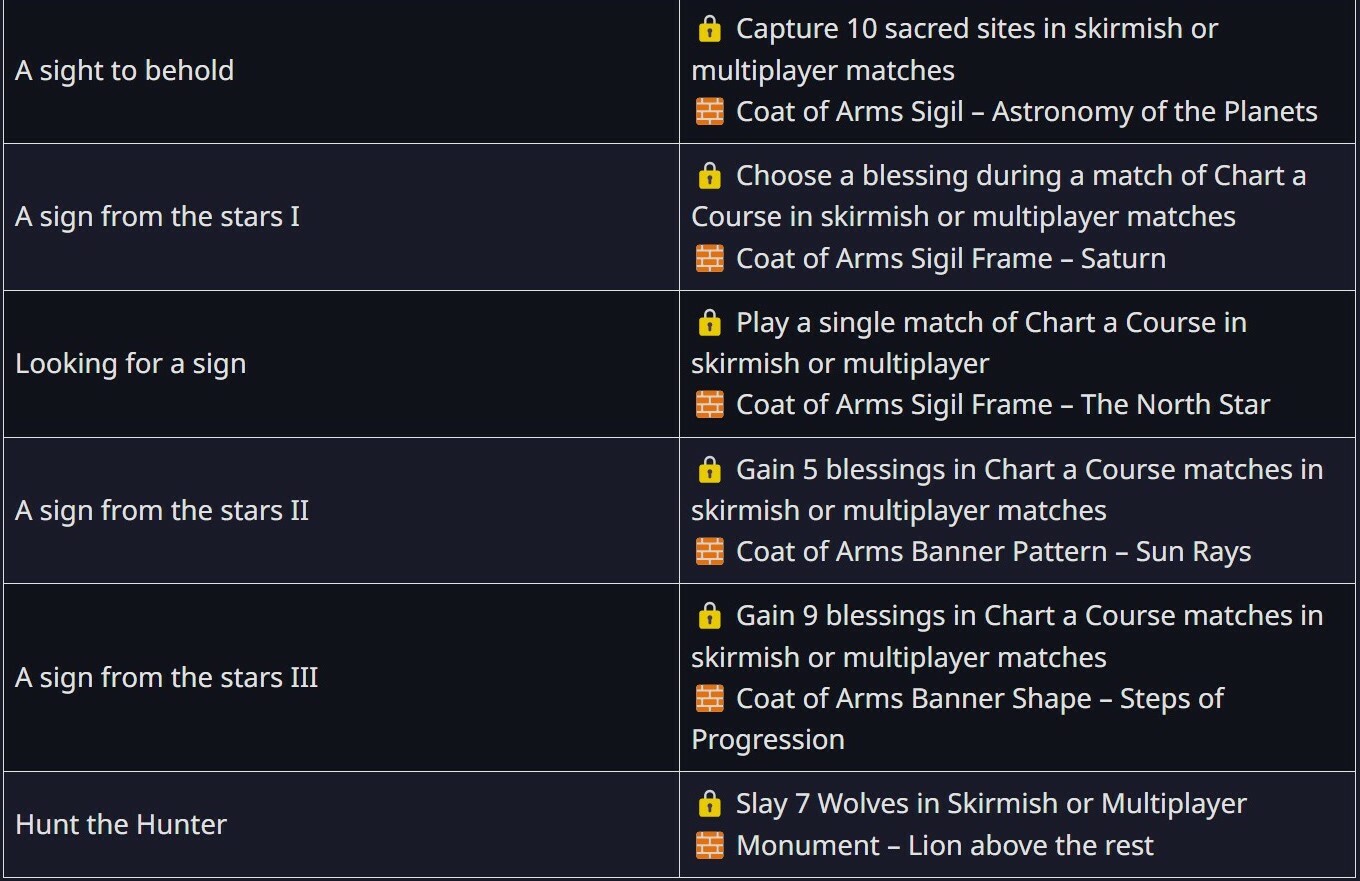Screen dimensions: 1360x881
Task: Select the 'A sign from the stars II' cell
Action: [162, 511]
